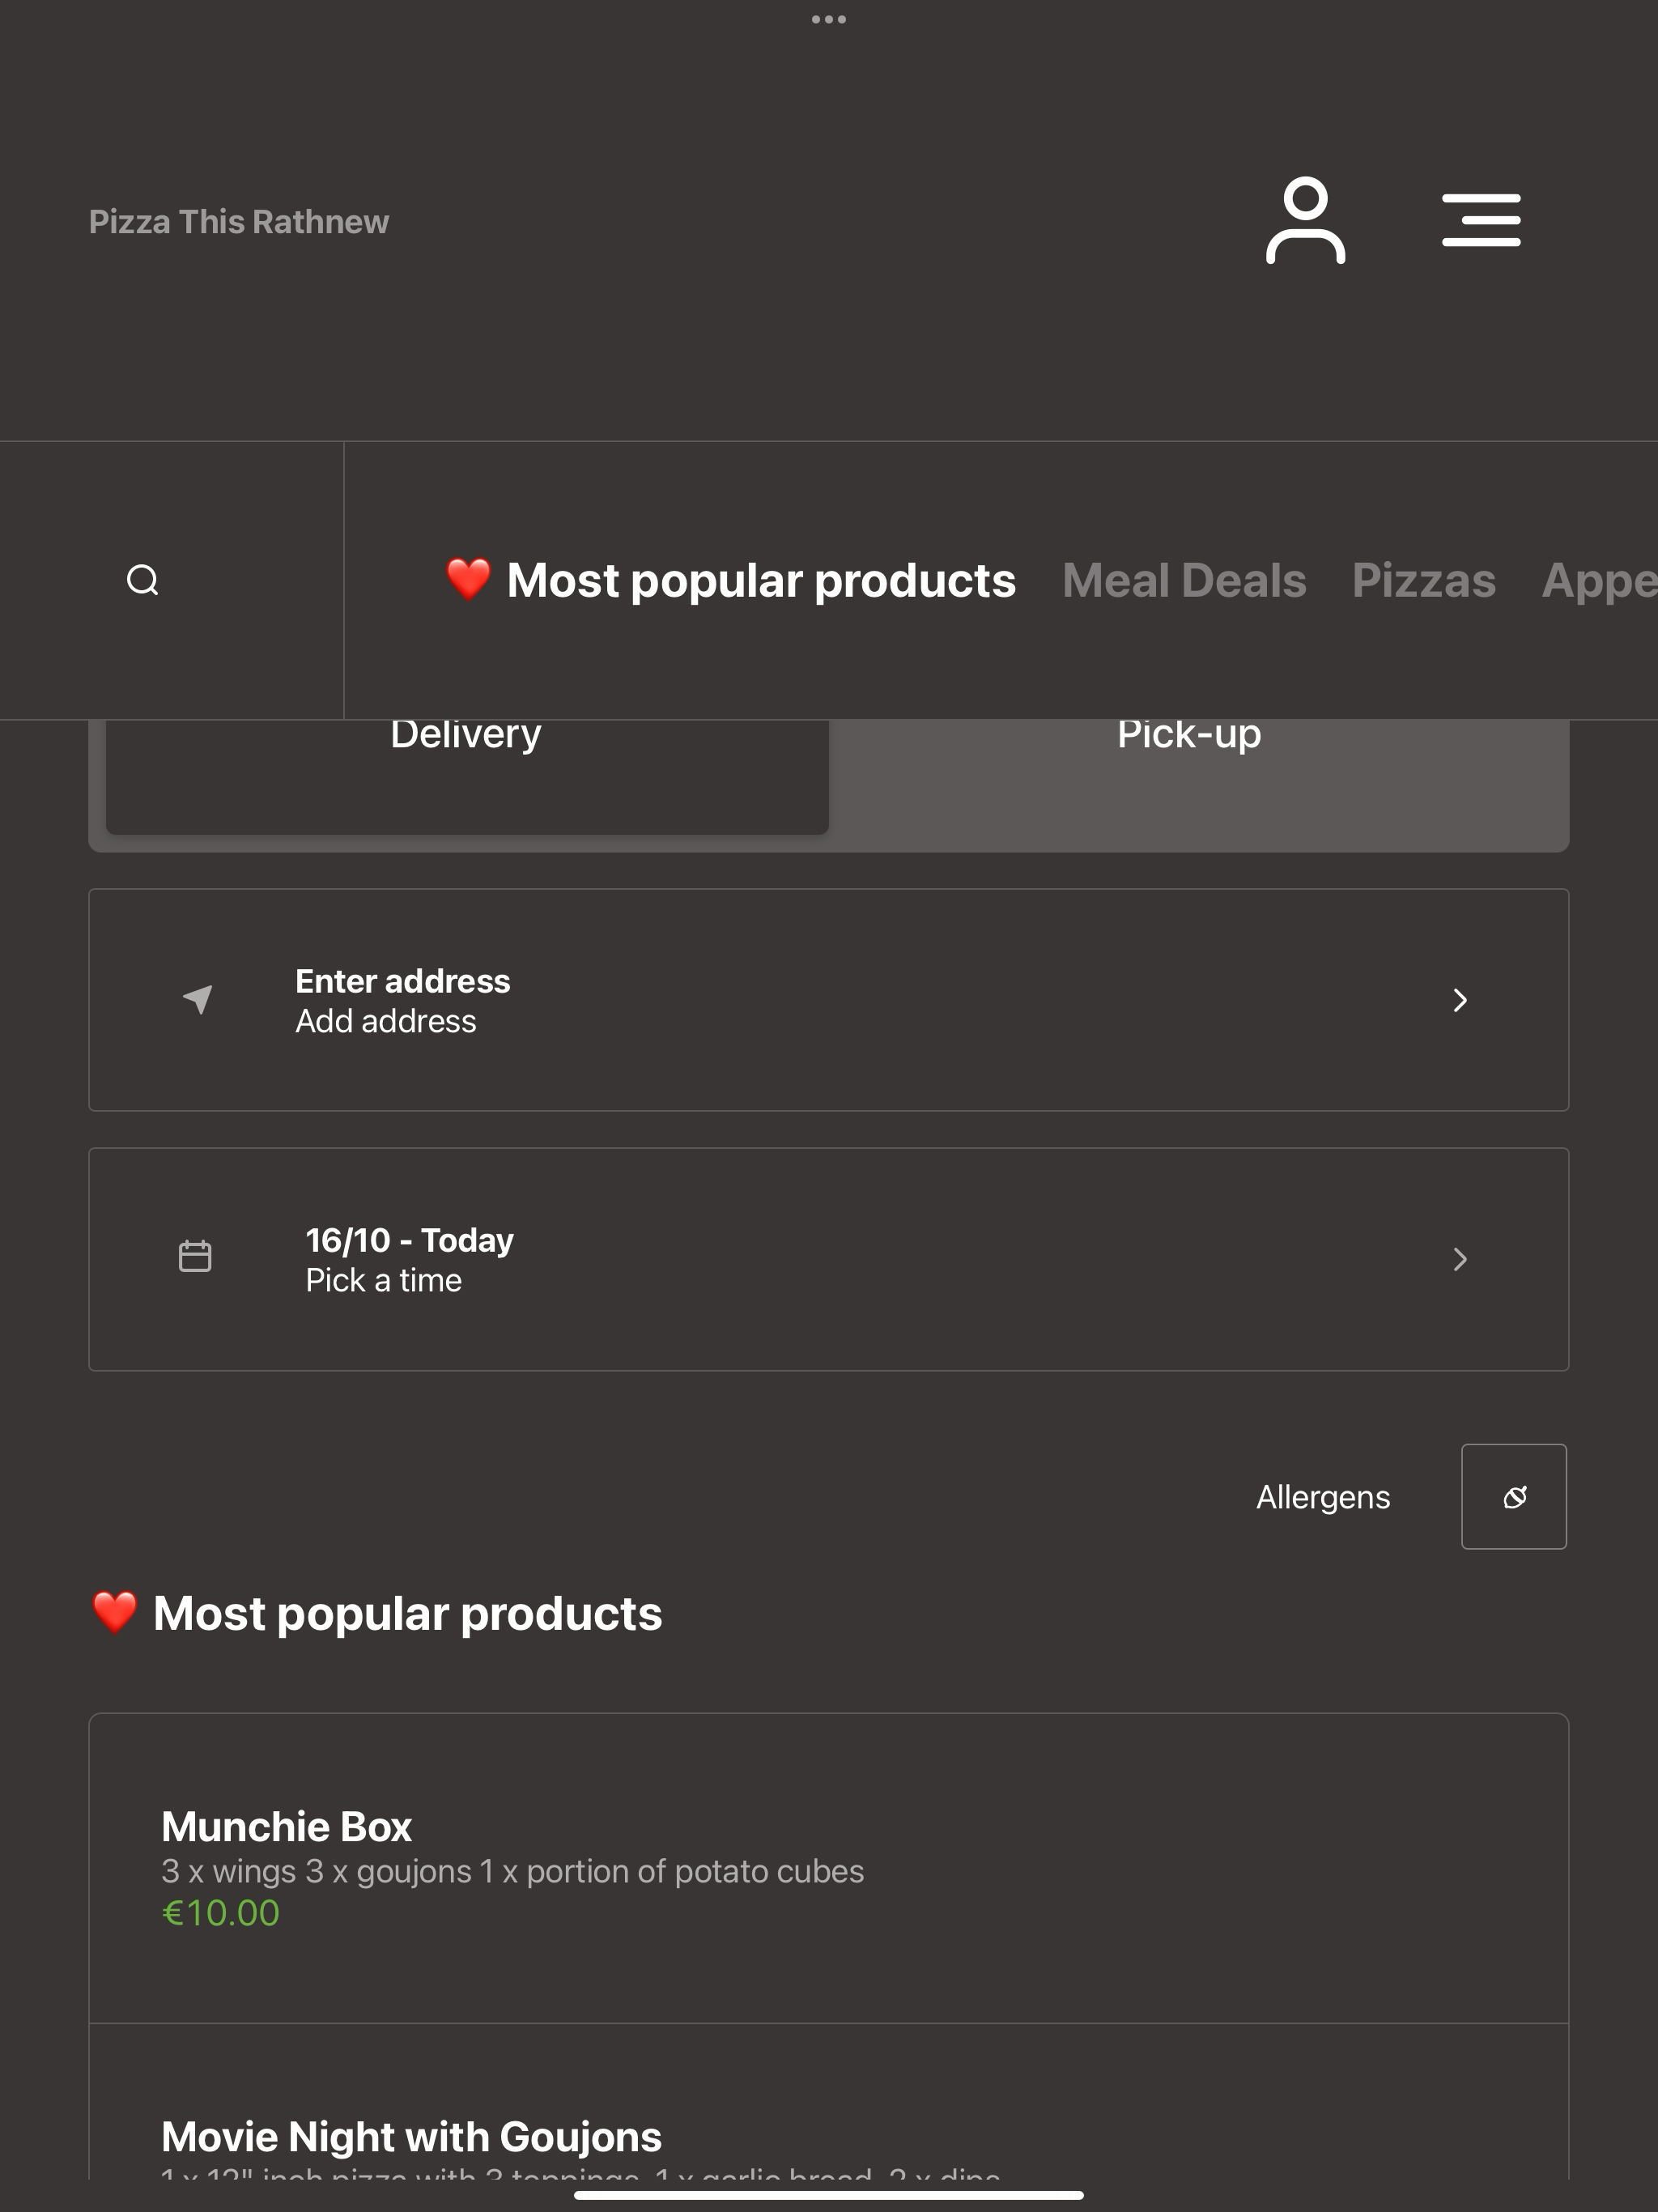Open the hamburger menu icon
1658x2212 pixels.
point(1481,220)
